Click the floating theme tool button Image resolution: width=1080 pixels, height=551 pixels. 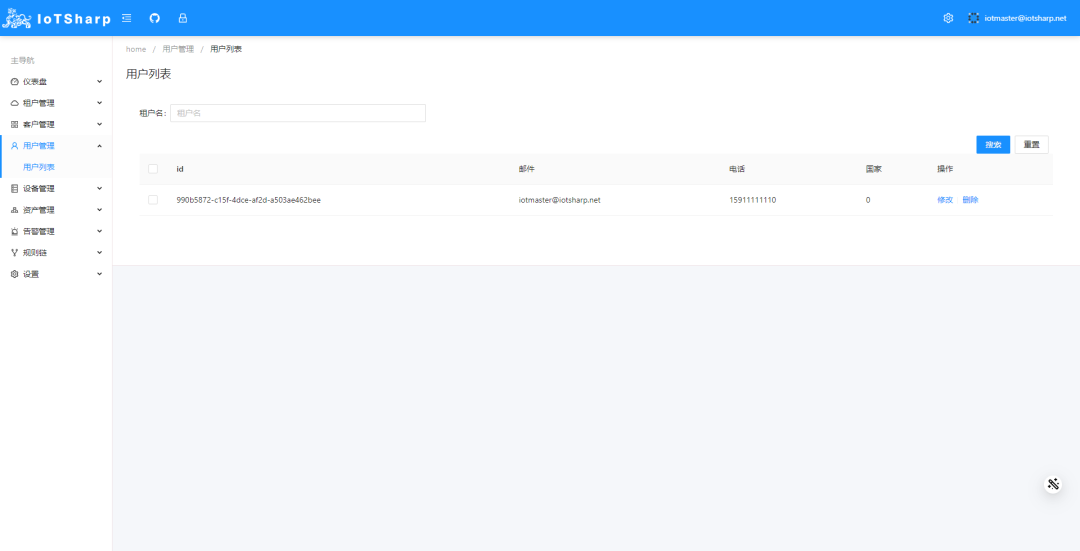coord(1052,484)
